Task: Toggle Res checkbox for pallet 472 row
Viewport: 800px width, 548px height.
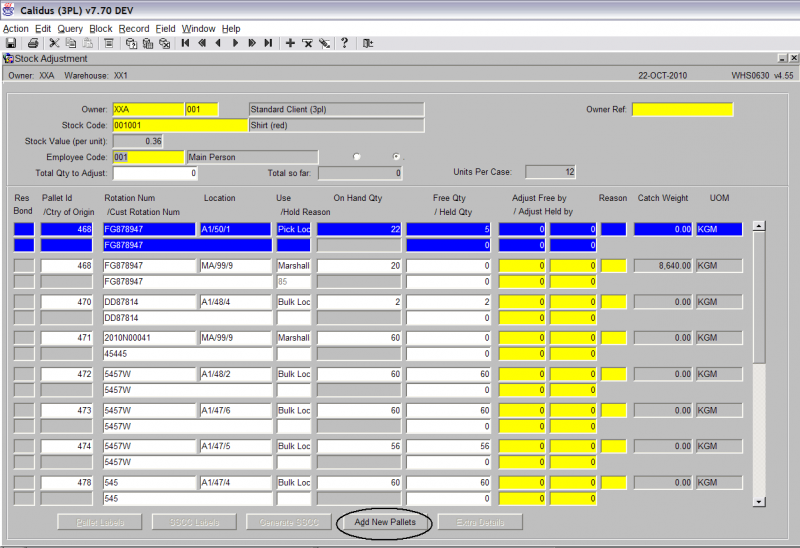Action: [x=24, y=374]
